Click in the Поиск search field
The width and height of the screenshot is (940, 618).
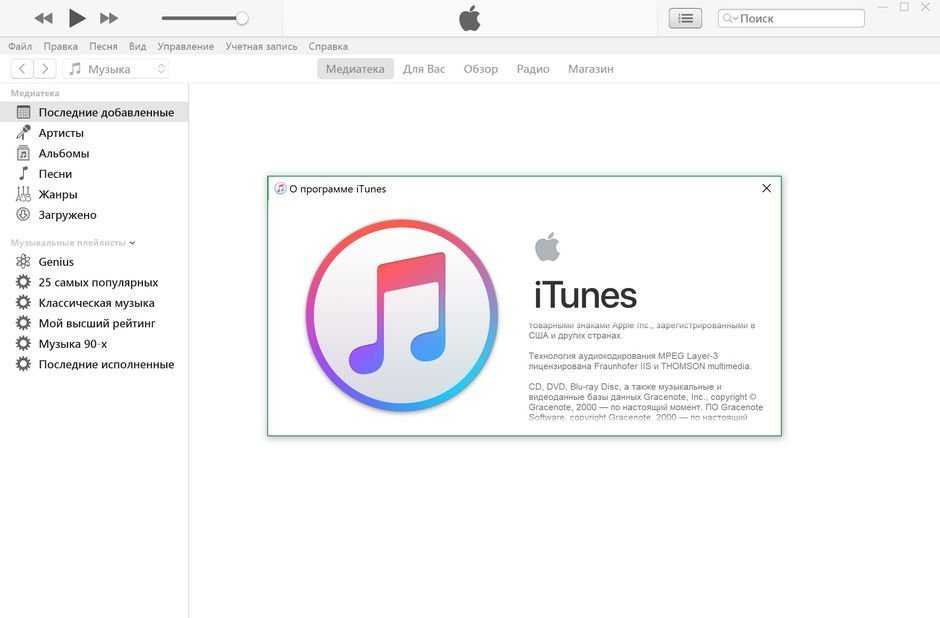pos(798,18)
